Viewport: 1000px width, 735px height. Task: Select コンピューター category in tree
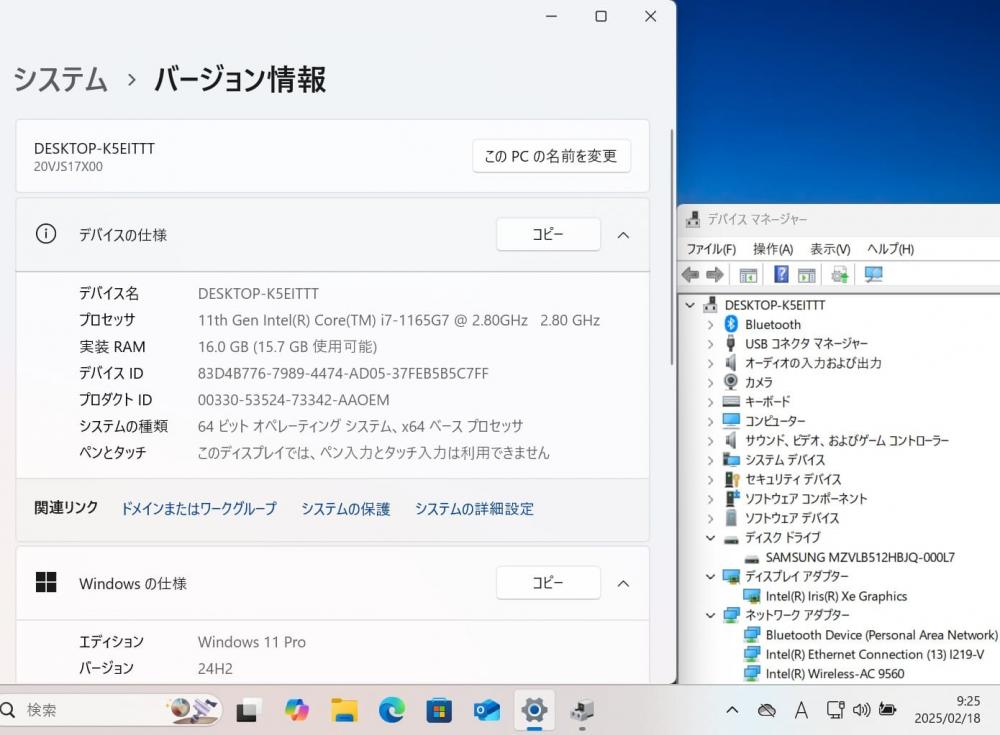pyautogui.click(x=775, y=422)
